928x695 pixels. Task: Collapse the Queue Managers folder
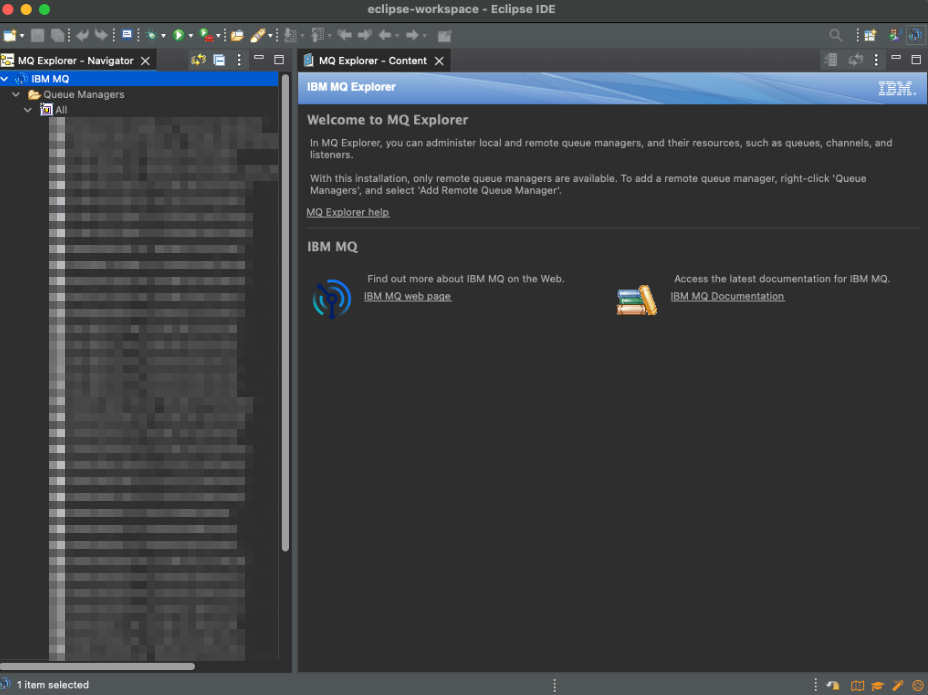coord(16,94)
